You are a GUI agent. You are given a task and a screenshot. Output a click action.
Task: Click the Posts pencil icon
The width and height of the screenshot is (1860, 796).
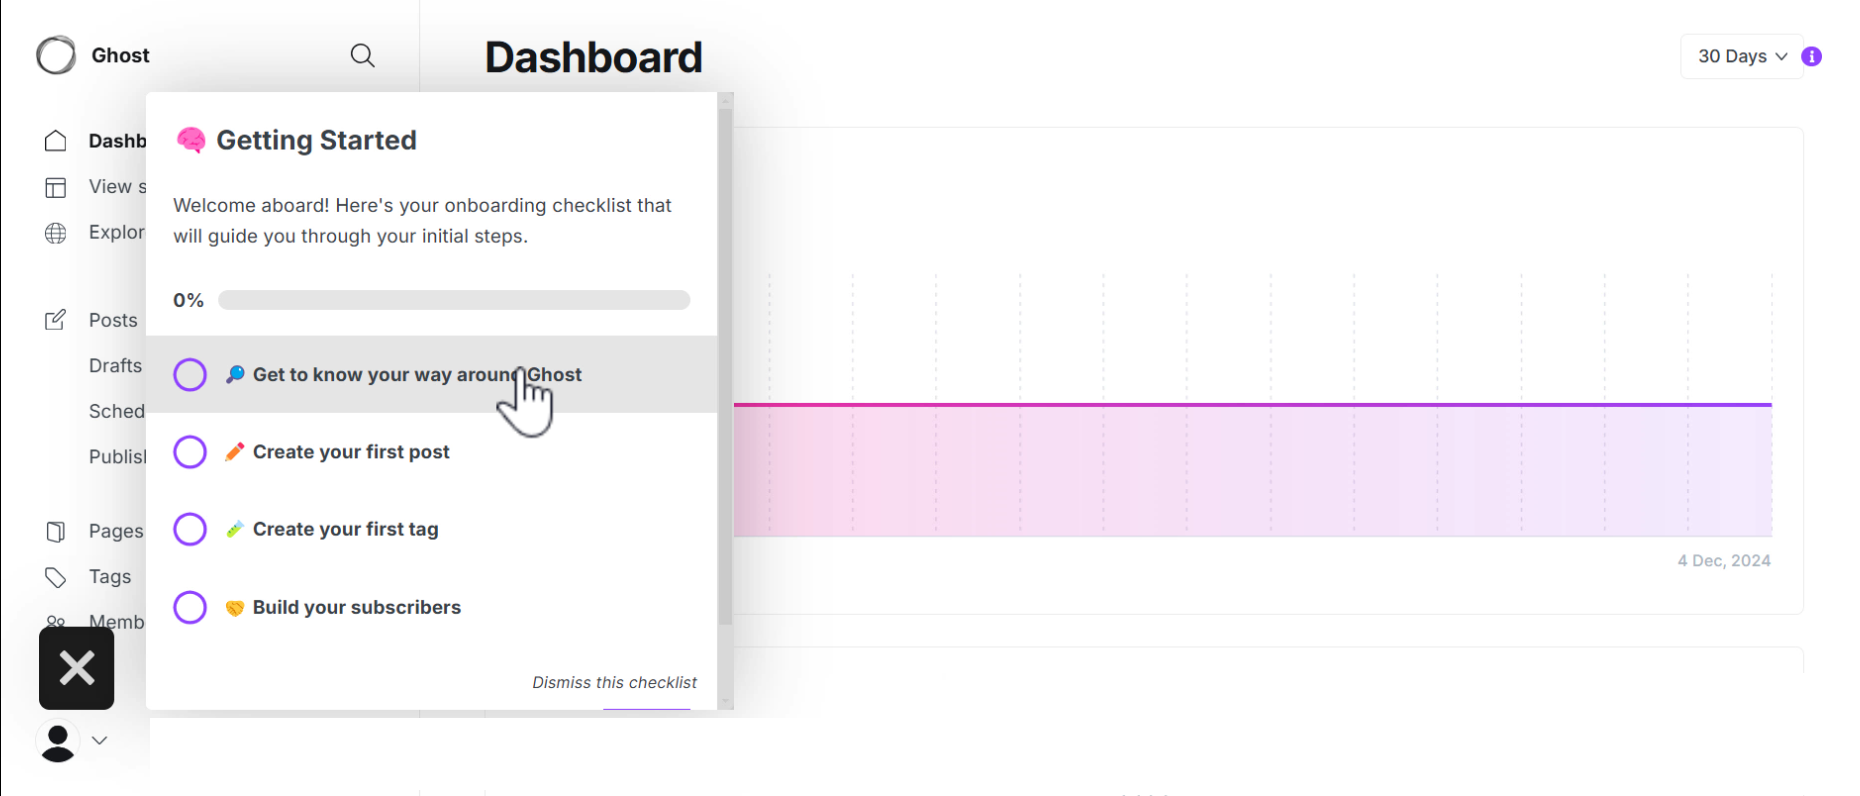pos(56,320)
